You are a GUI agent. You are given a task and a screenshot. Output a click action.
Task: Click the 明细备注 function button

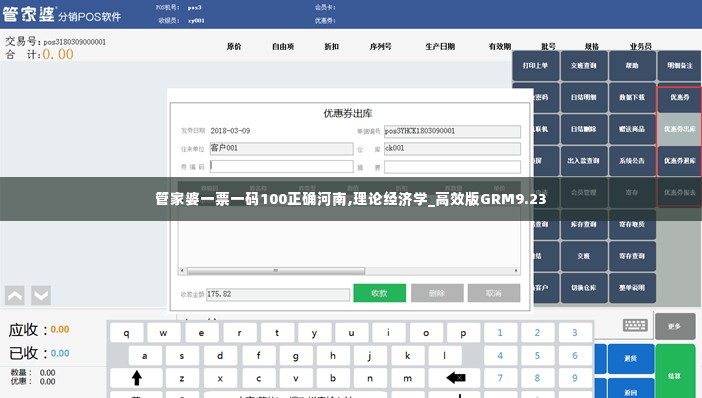tap(680, 65)
